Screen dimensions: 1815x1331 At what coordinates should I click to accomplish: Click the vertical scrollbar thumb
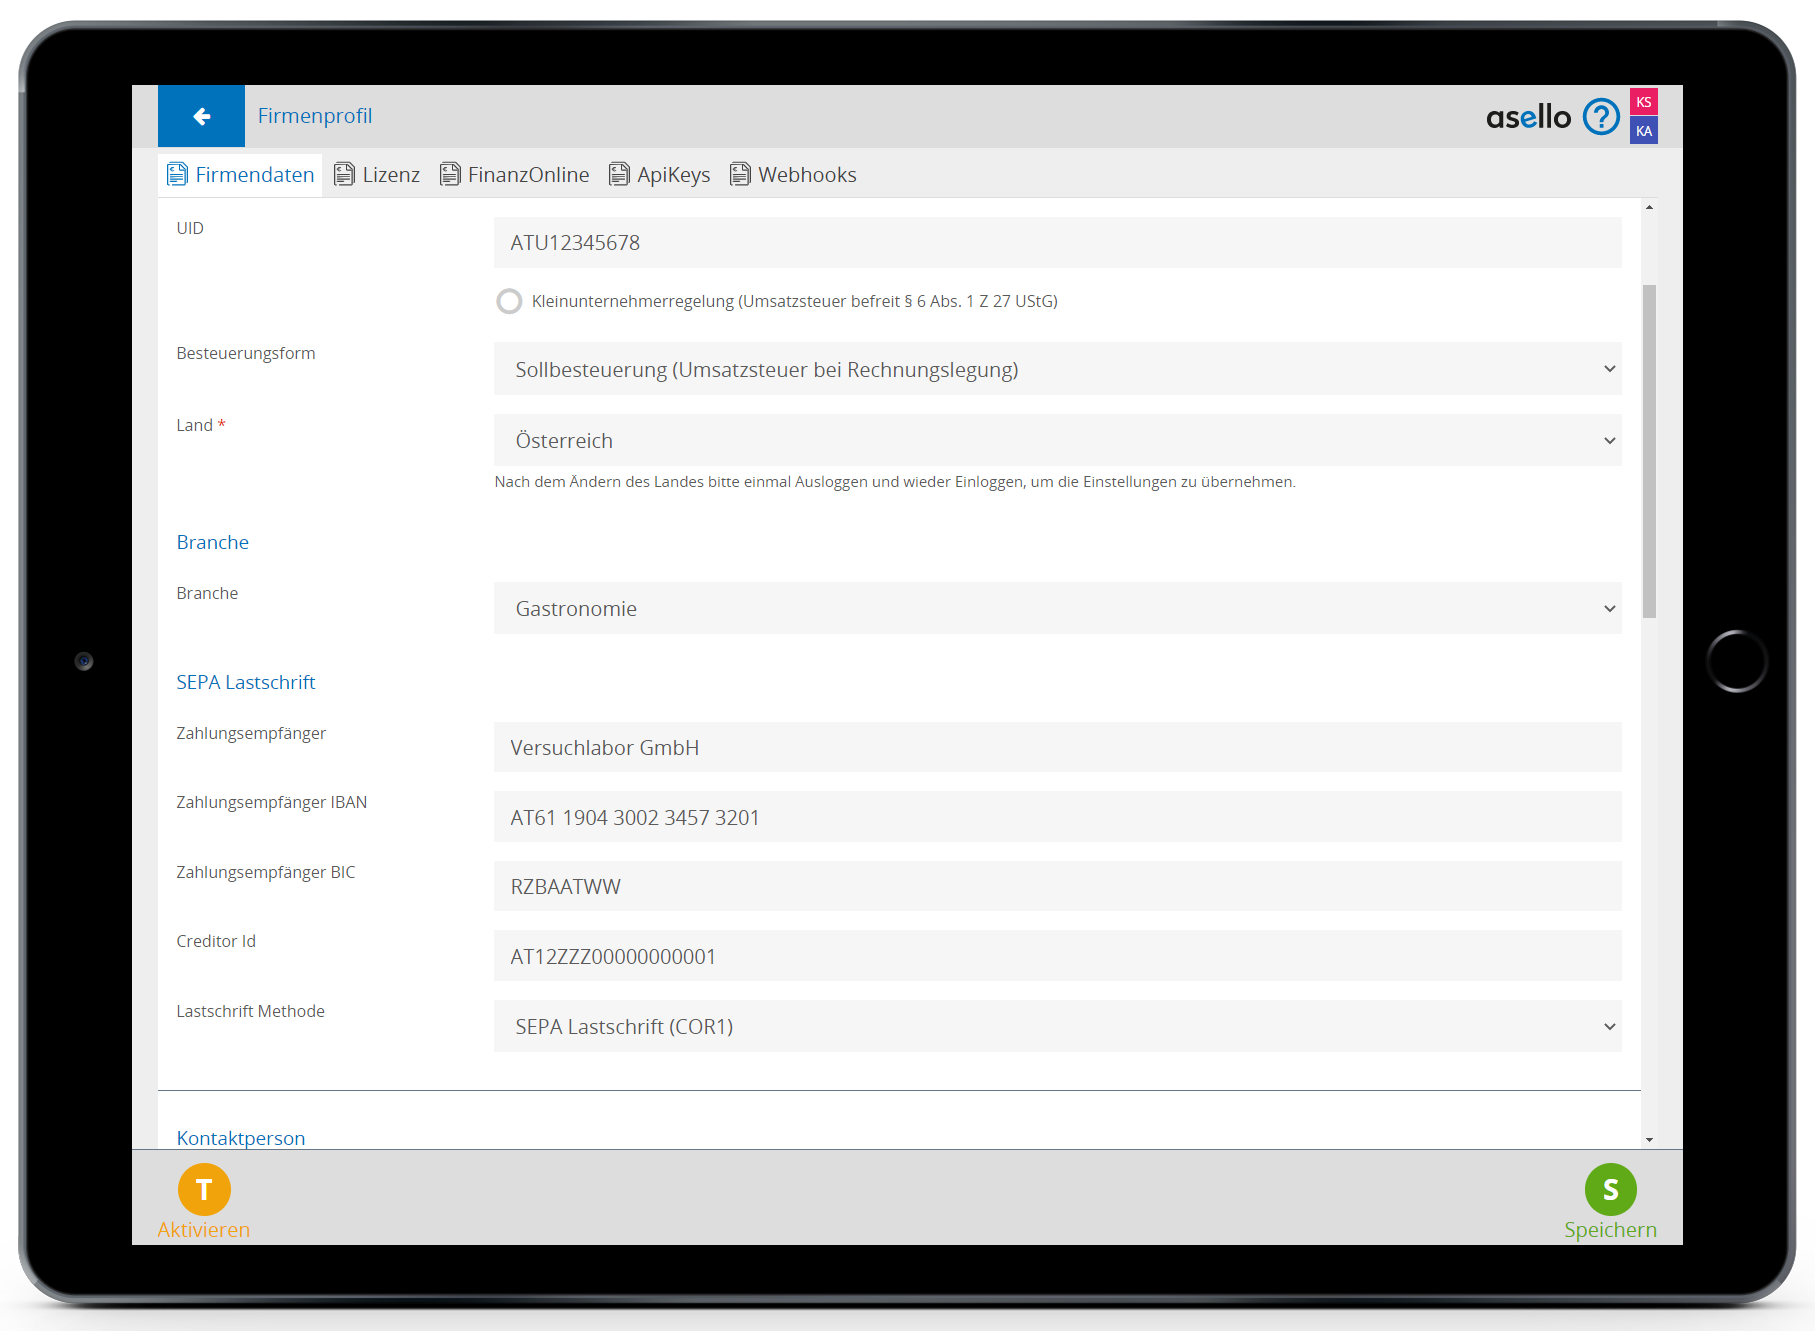click(x=1649, y=450)
